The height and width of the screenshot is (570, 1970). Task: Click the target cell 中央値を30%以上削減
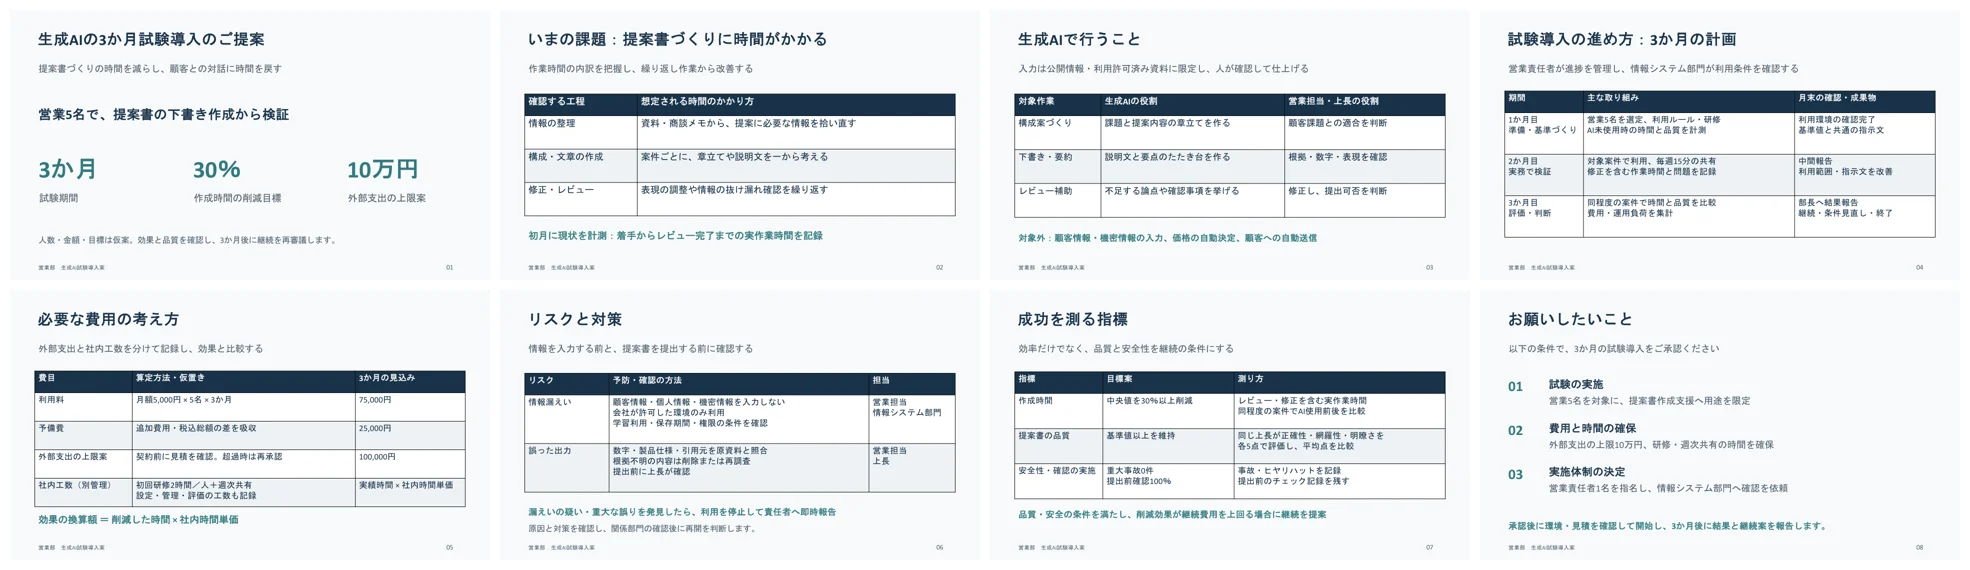[1168, 411]
